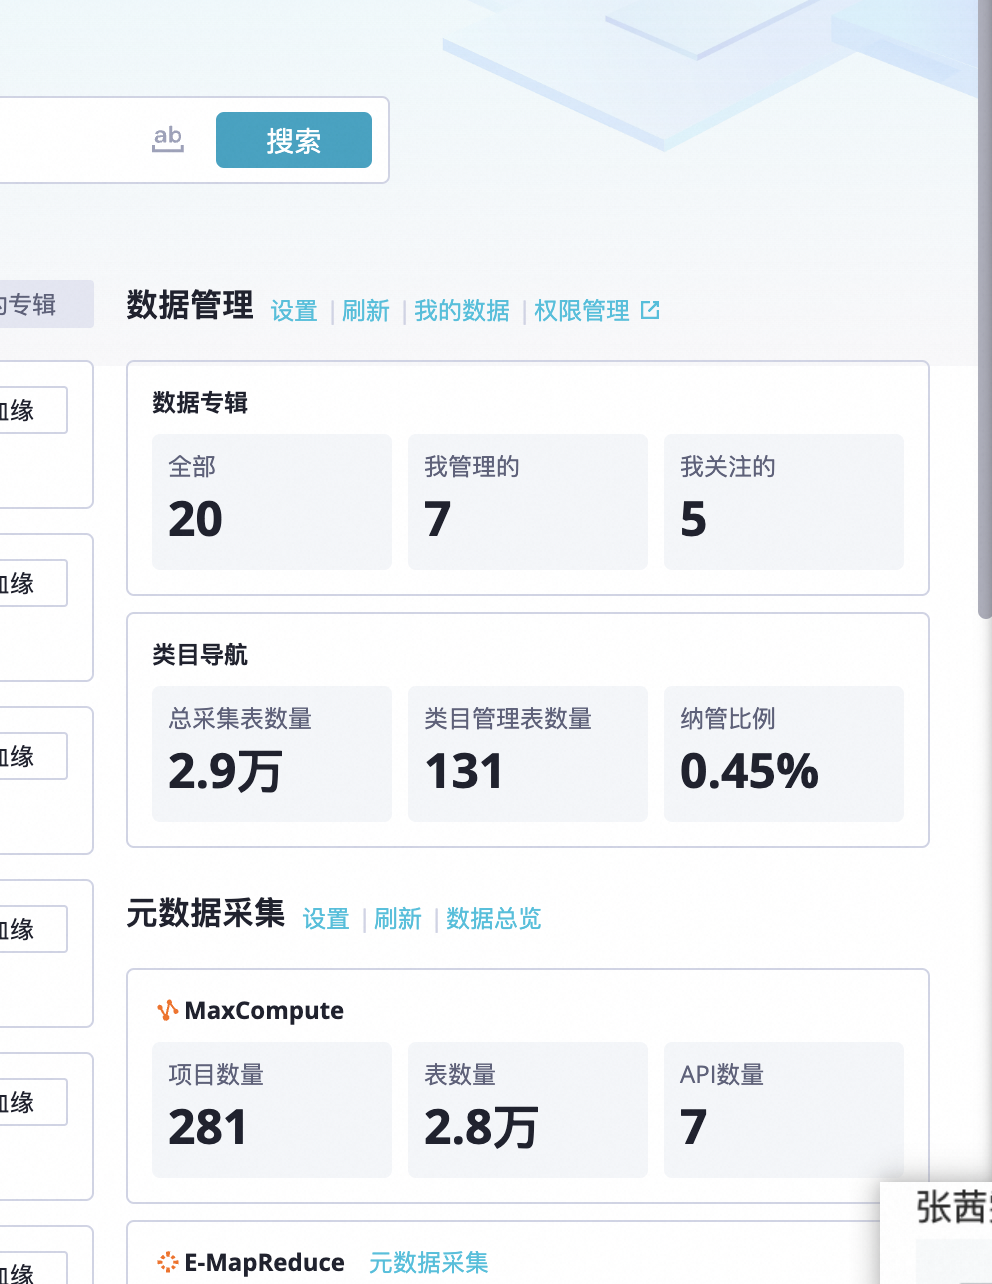
Task: Click external-link icon after 权限管理
Action: (650, 311)
